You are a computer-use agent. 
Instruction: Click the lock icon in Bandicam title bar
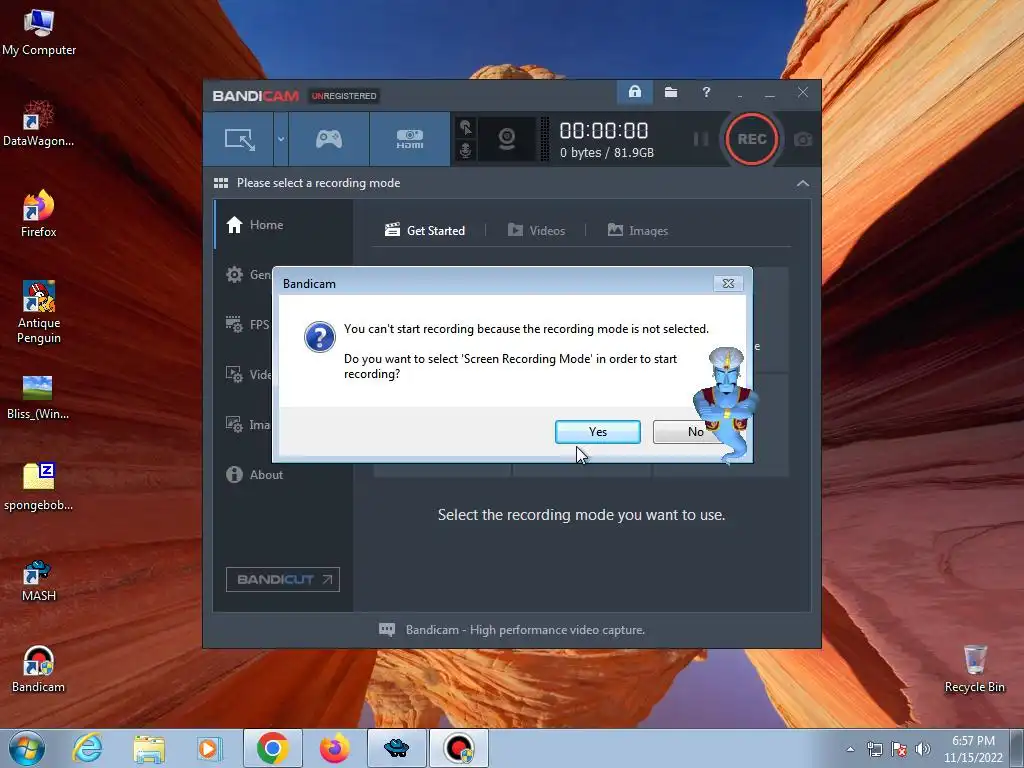[635, 92]
